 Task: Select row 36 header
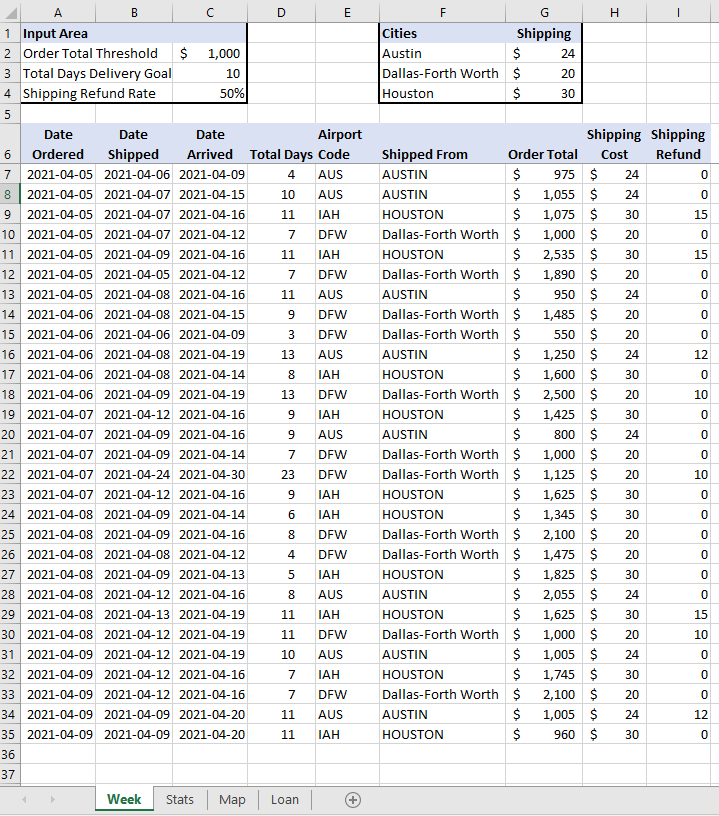(x=8, y=755)
